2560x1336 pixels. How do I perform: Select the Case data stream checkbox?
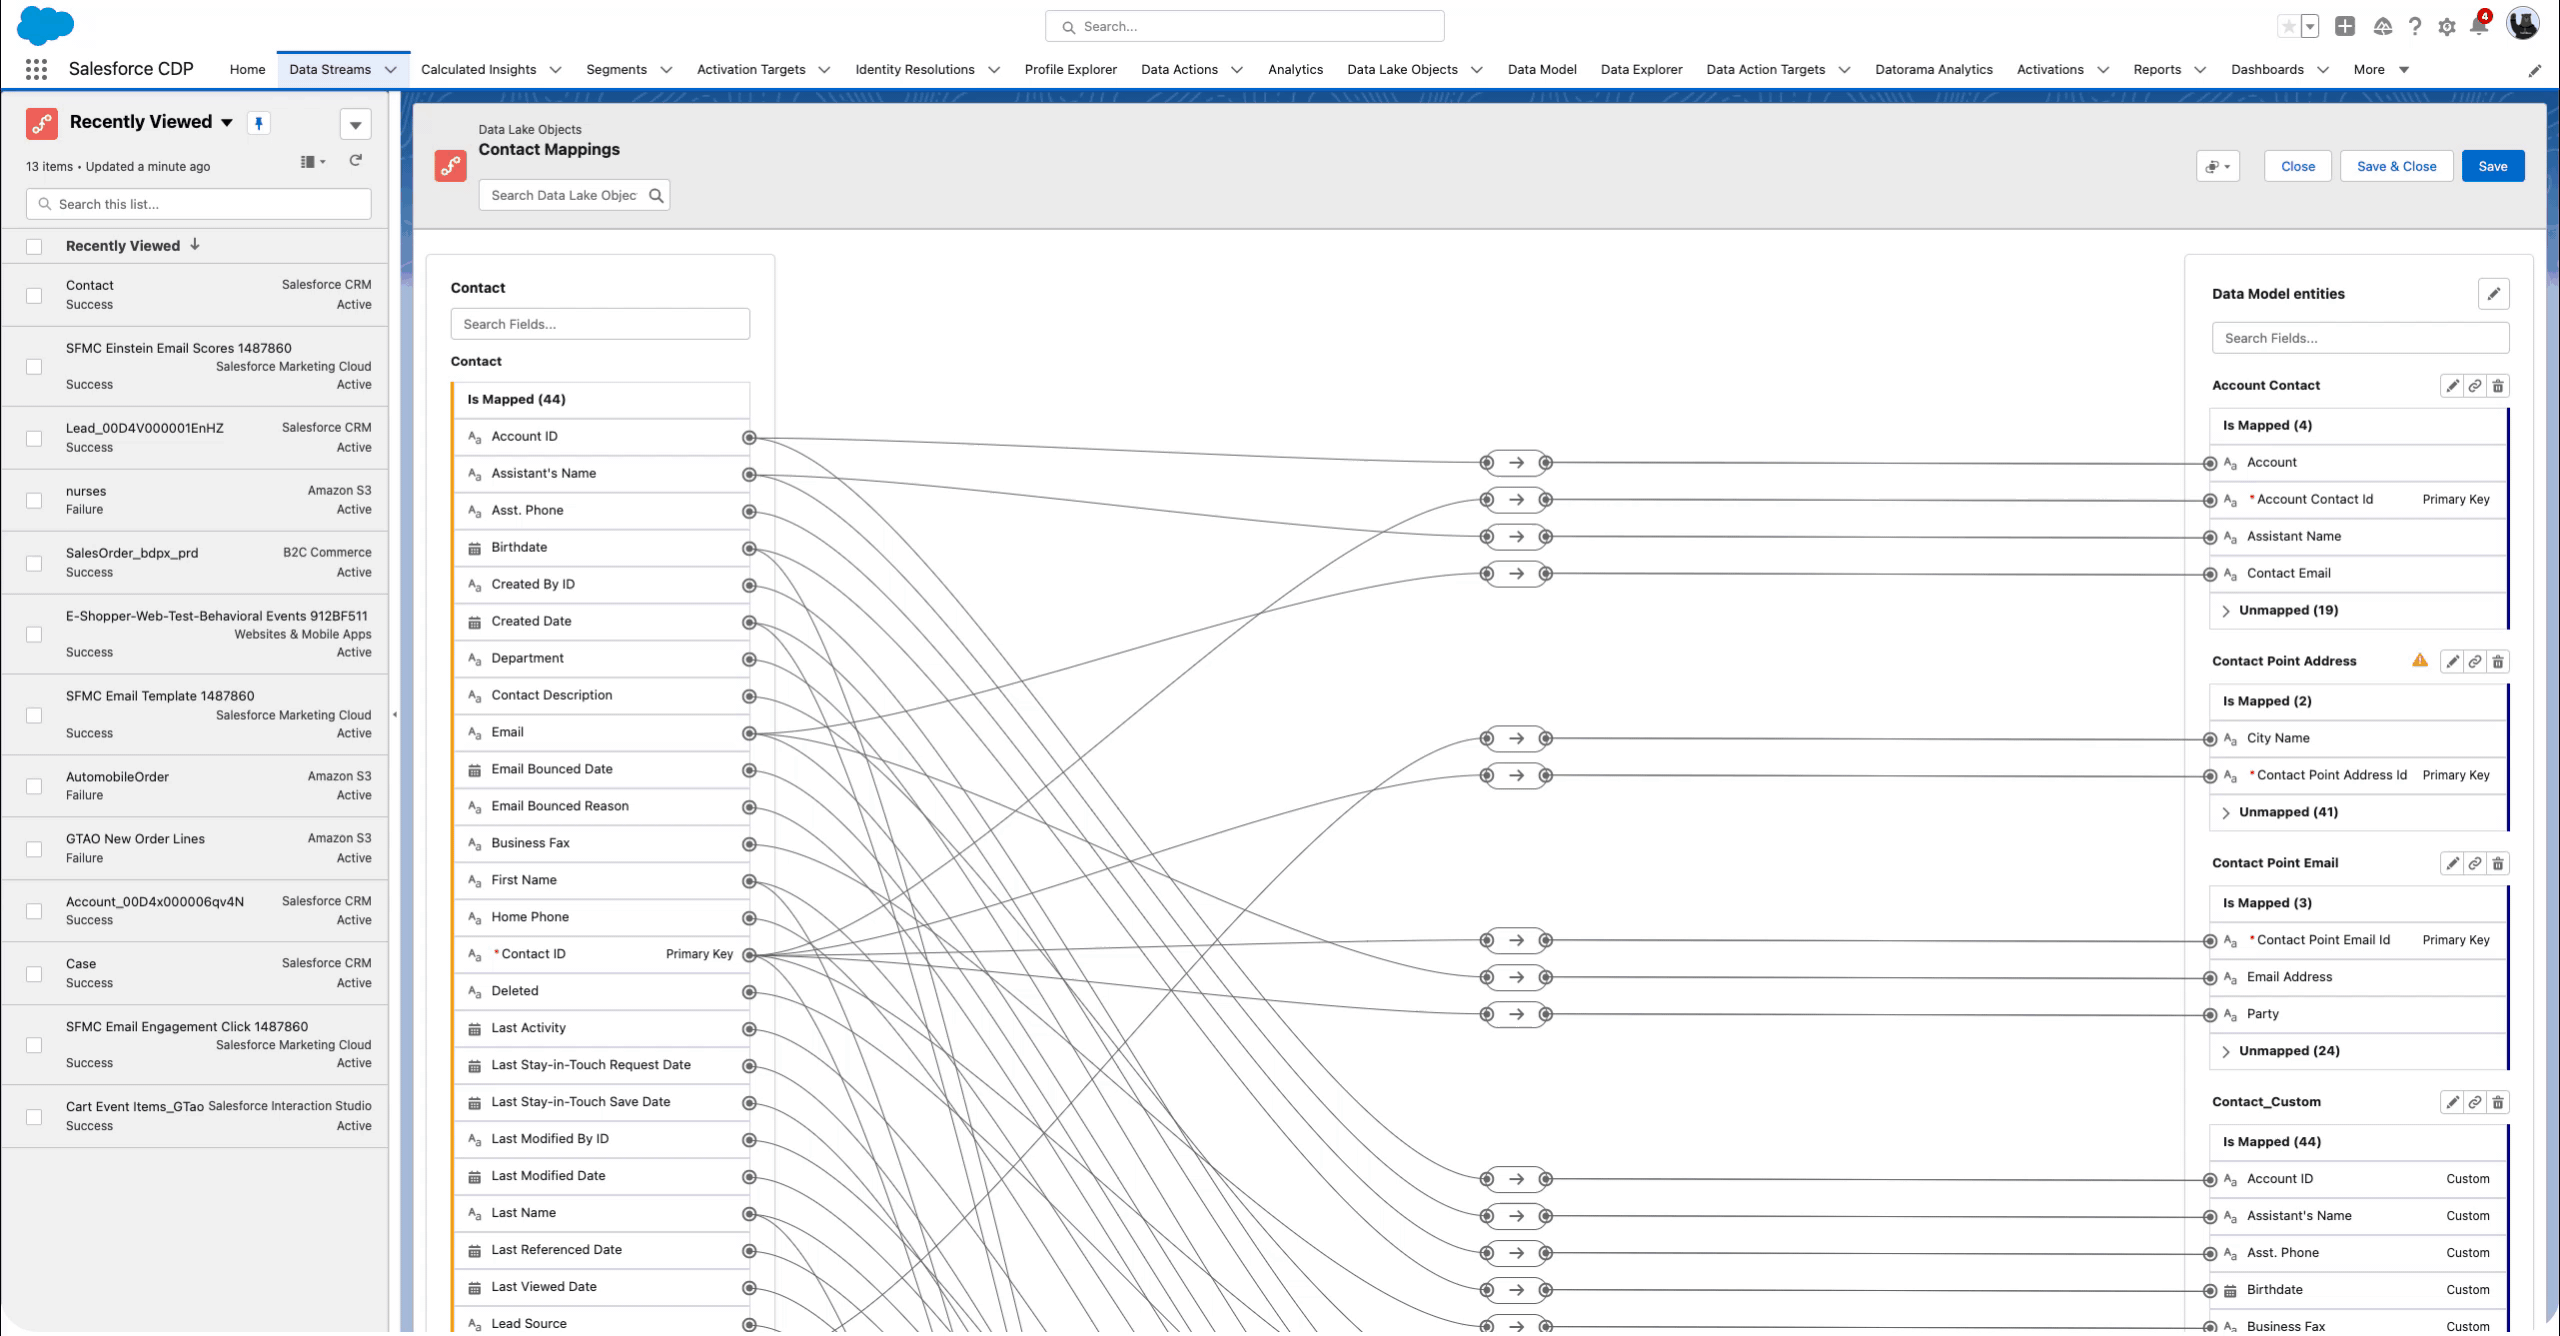pyautogui.click(x=34, y=973)
